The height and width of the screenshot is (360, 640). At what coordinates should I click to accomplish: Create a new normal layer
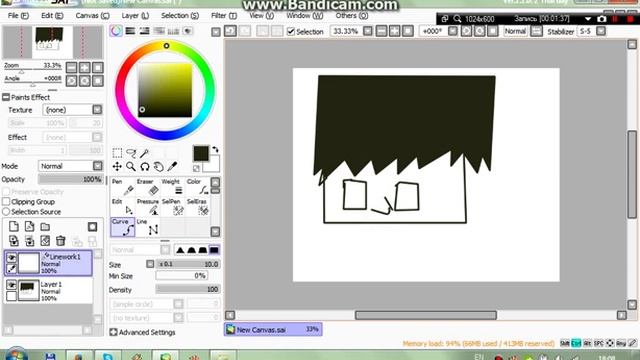tap(14, 227)
